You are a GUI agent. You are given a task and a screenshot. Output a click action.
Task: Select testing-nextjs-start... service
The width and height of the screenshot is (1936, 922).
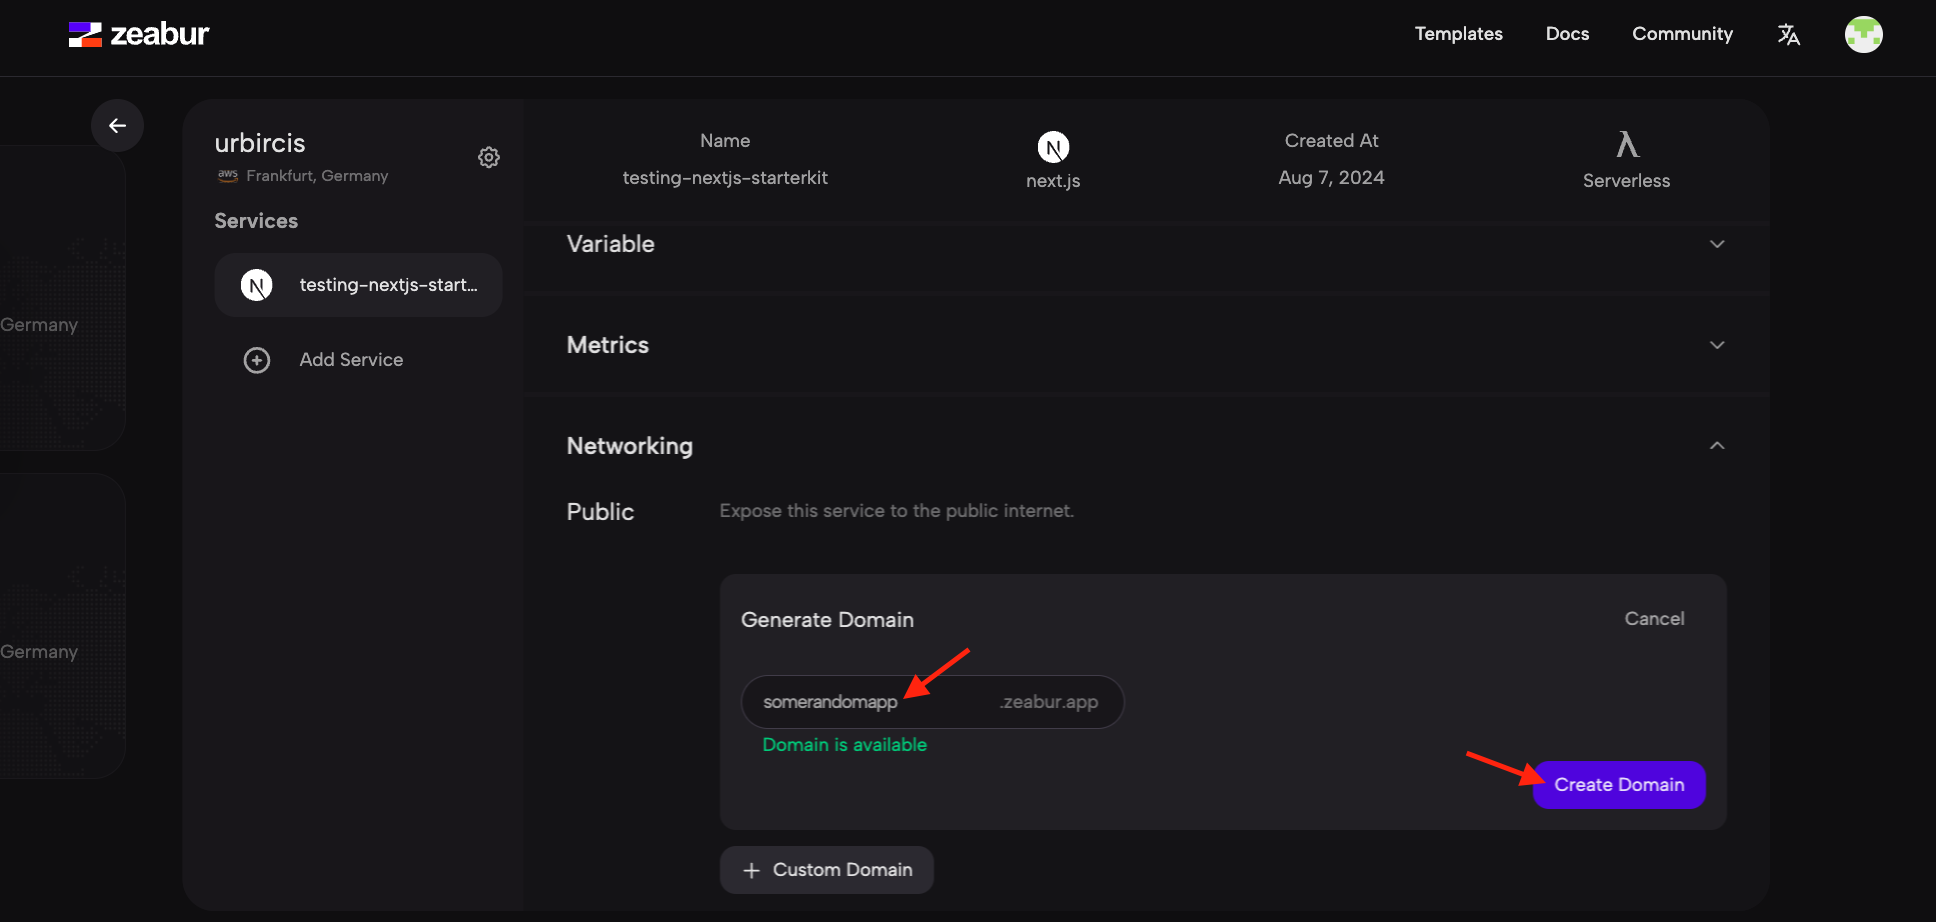tap(358, 285)
